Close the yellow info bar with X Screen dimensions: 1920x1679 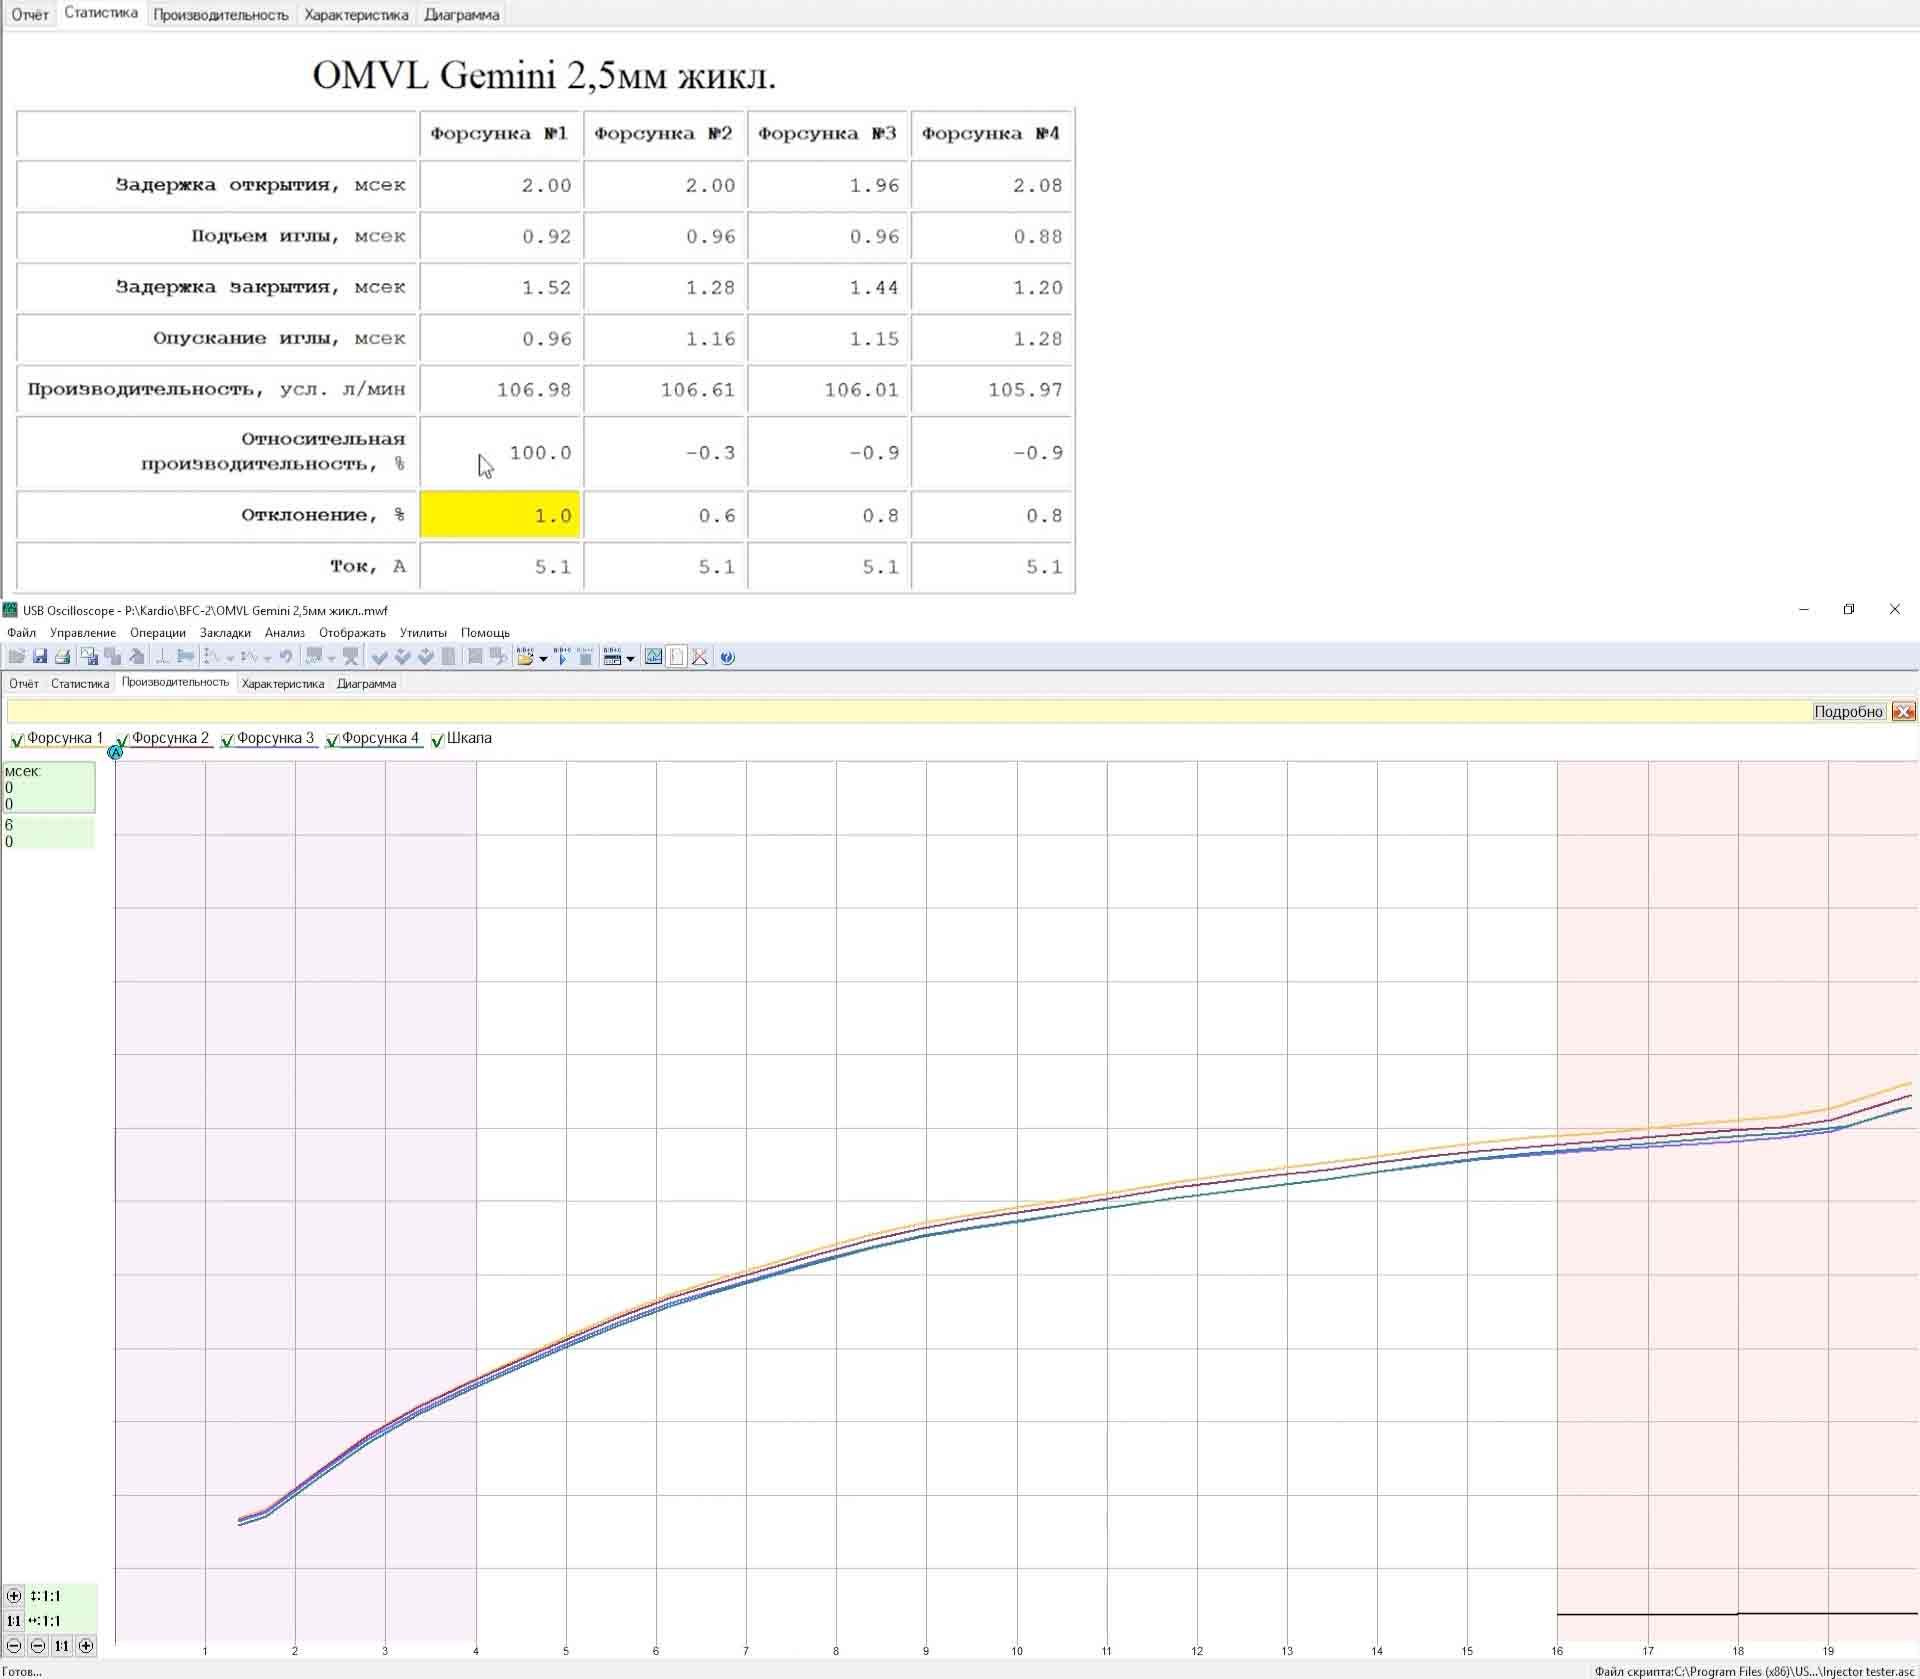[1903, 712]
